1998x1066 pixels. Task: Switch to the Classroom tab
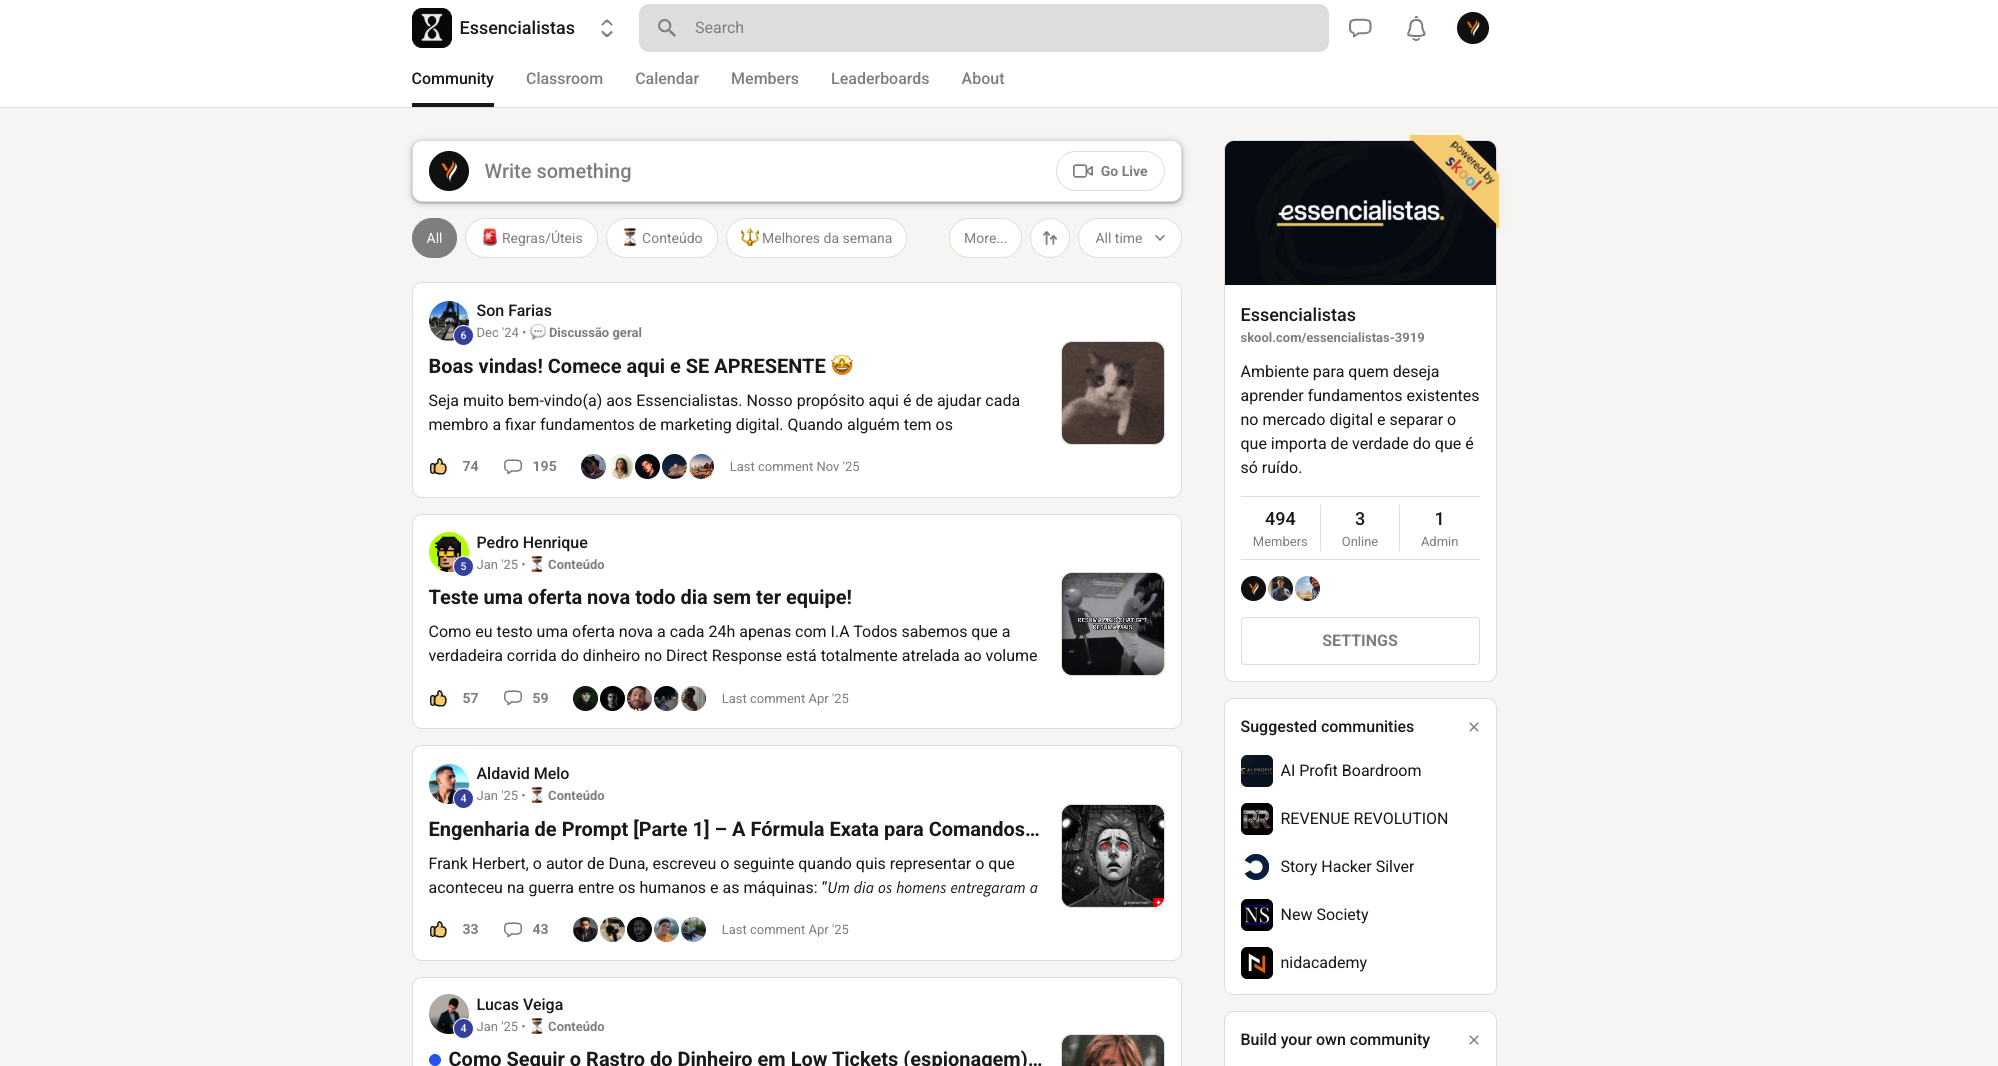click(564, 79)
